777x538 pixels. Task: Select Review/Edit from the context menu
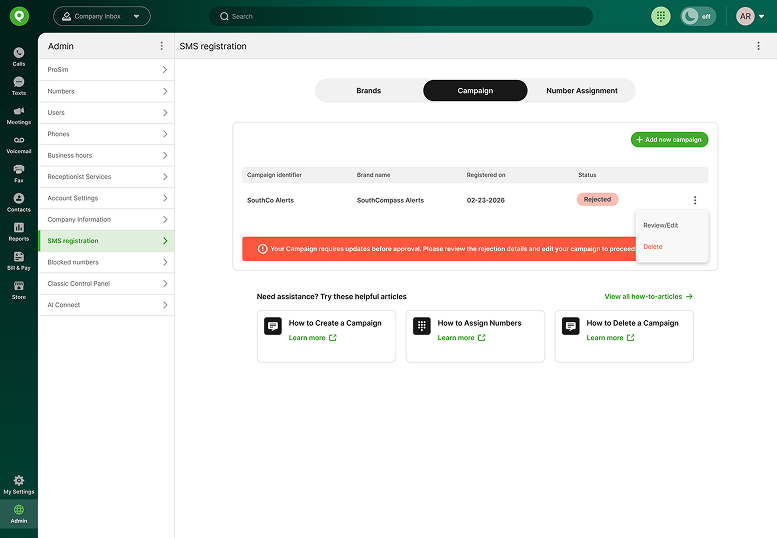coord(661,225)
